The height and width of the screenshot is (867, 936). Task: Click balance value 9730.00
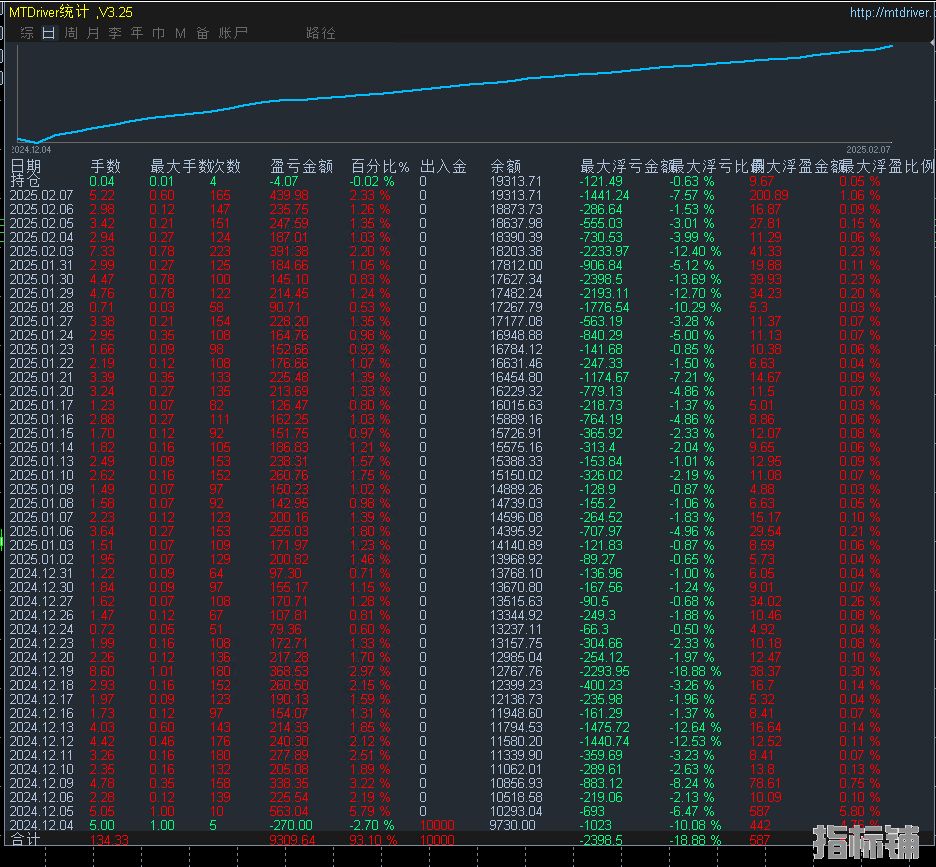pyautogui.click(x=512, y=825)
